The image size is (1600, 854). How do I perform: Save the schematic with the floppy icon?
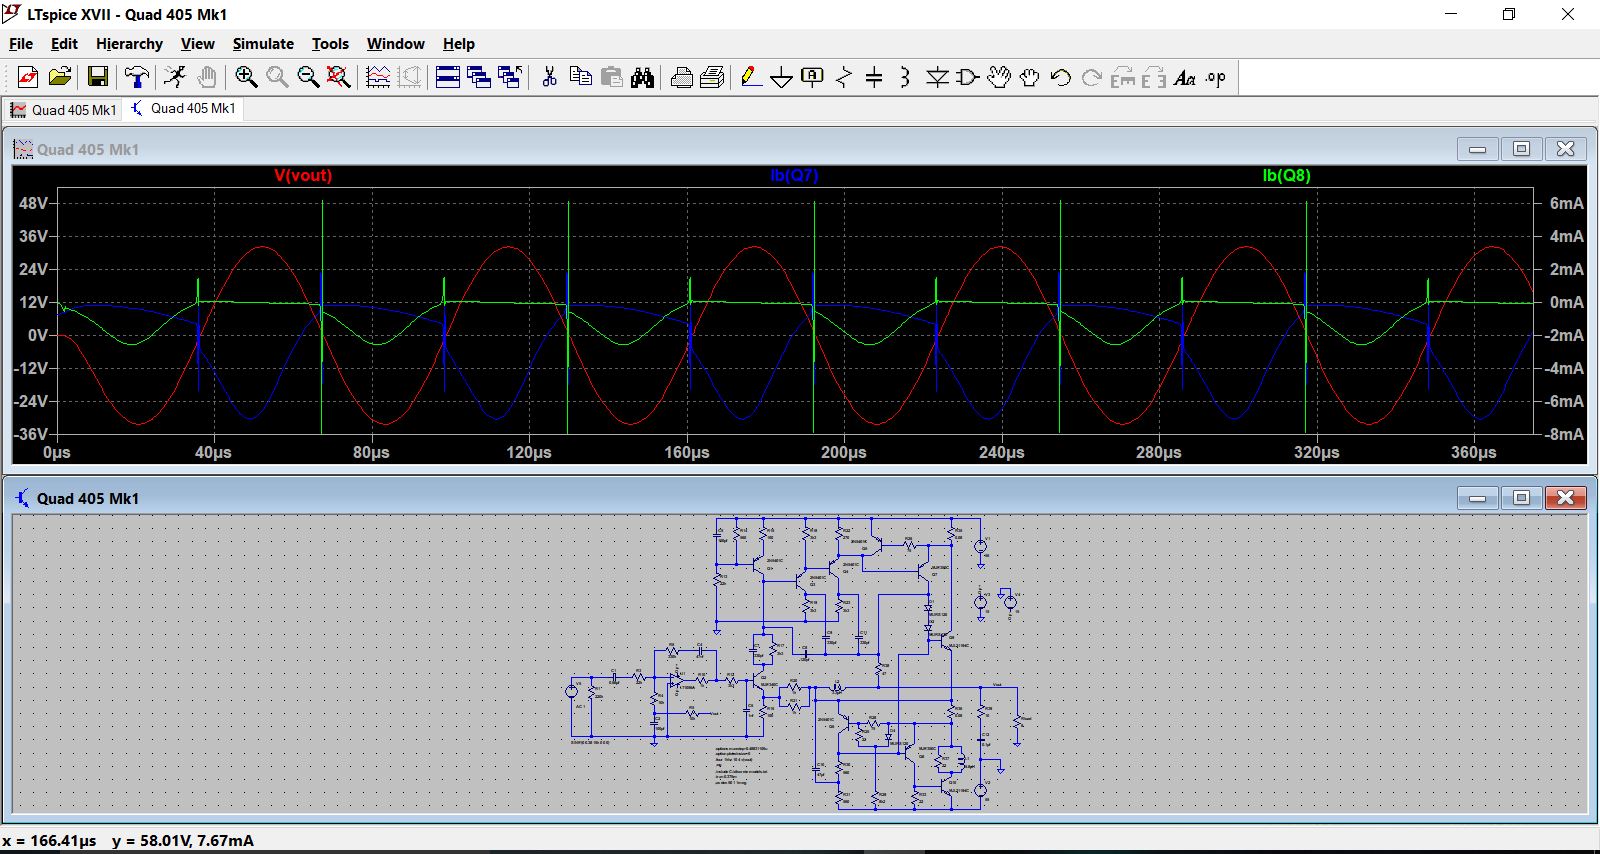[98, 77]
